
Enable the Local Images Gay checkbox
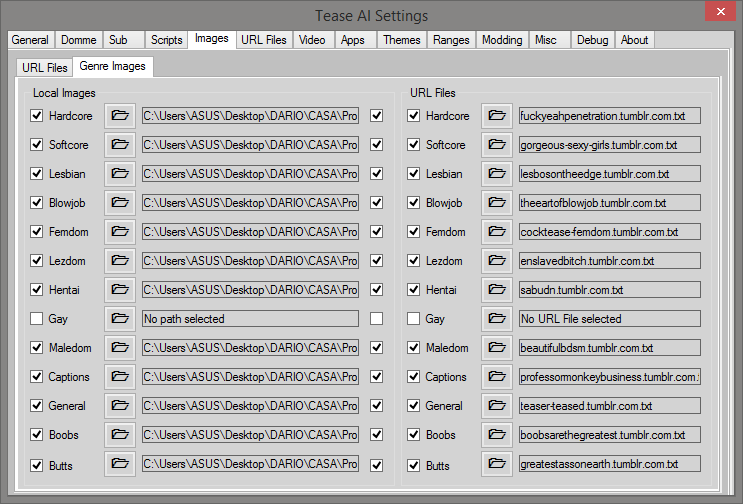pos(36,318)
